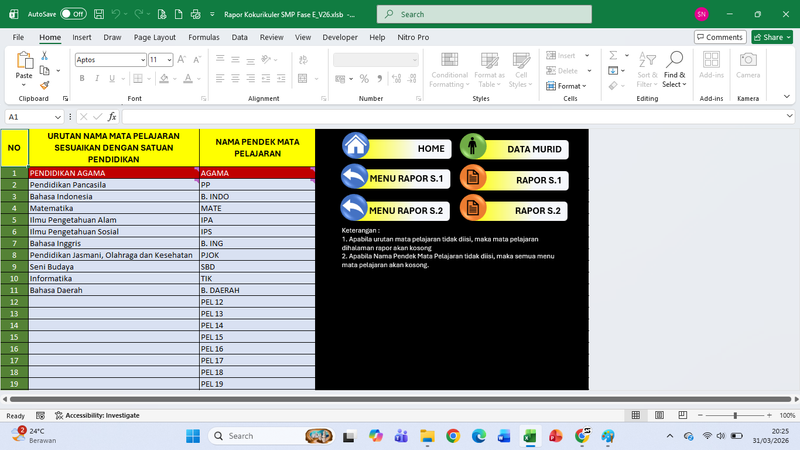Open the Developer ribbon tab
This screenshot has height=450, width=800.
click(340, 37)
